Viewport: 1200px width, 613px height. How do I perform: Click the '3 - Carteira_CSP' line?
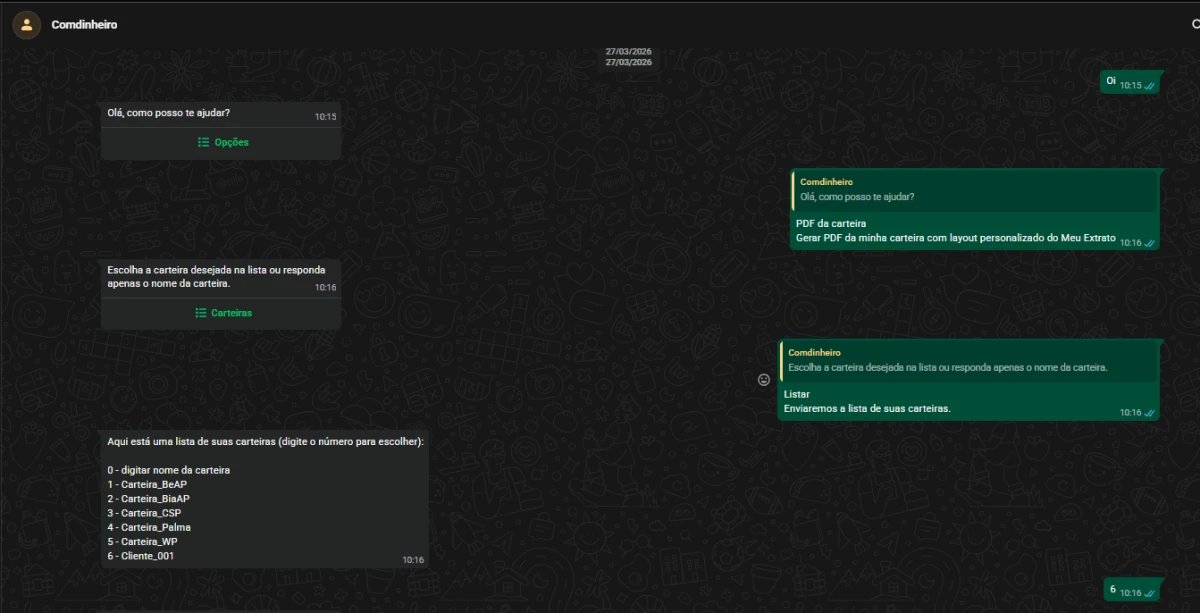point(144,513)
